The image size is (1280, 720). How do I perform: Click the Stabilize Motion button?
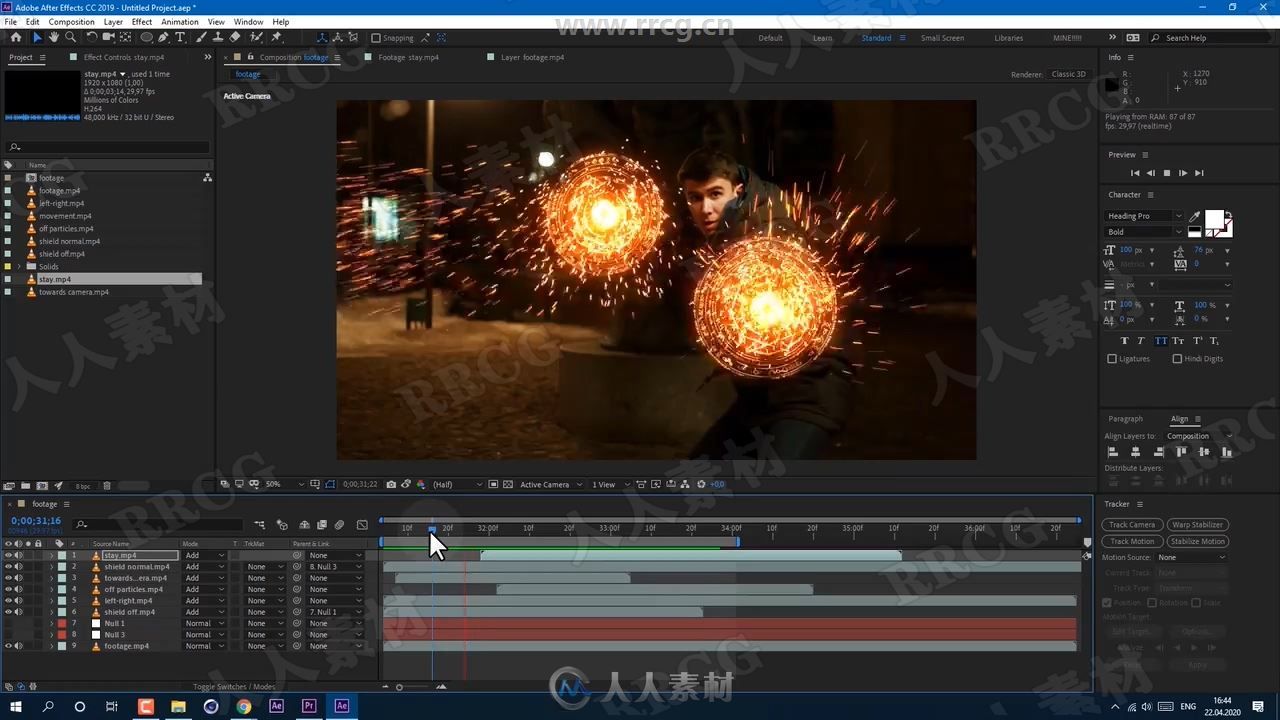[x=1197, y=541]
